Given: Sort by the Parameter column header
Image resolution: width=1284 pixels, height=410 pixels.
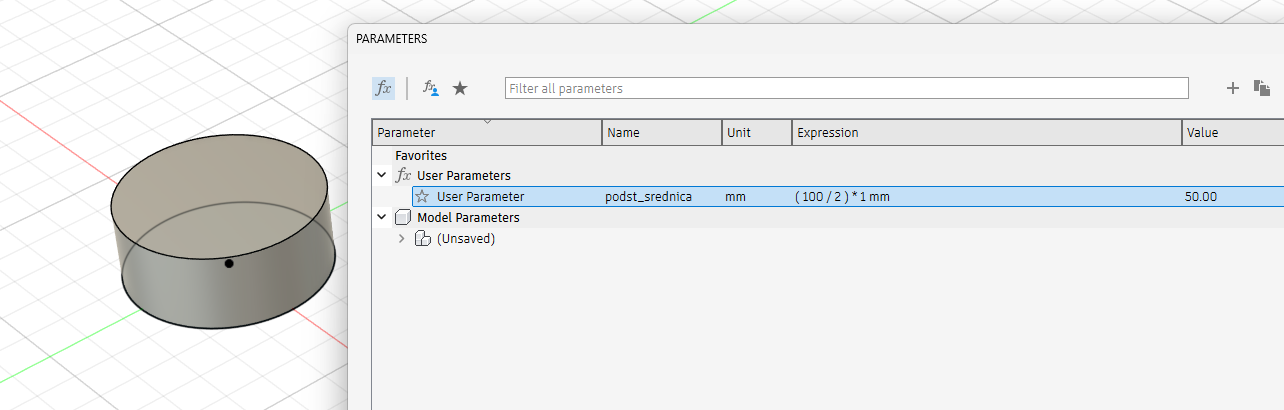Looking at the screenshot, I should [486, 133].
